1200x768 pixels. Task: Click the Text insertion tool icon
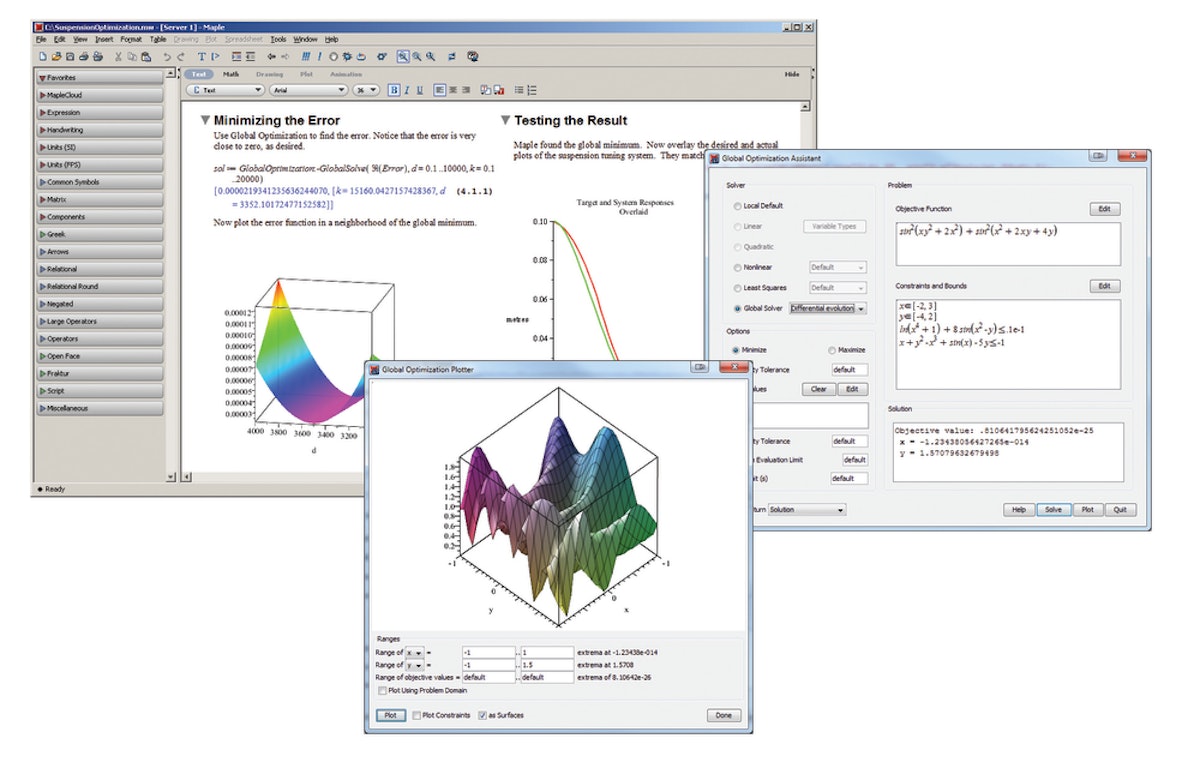click(200, 57)
